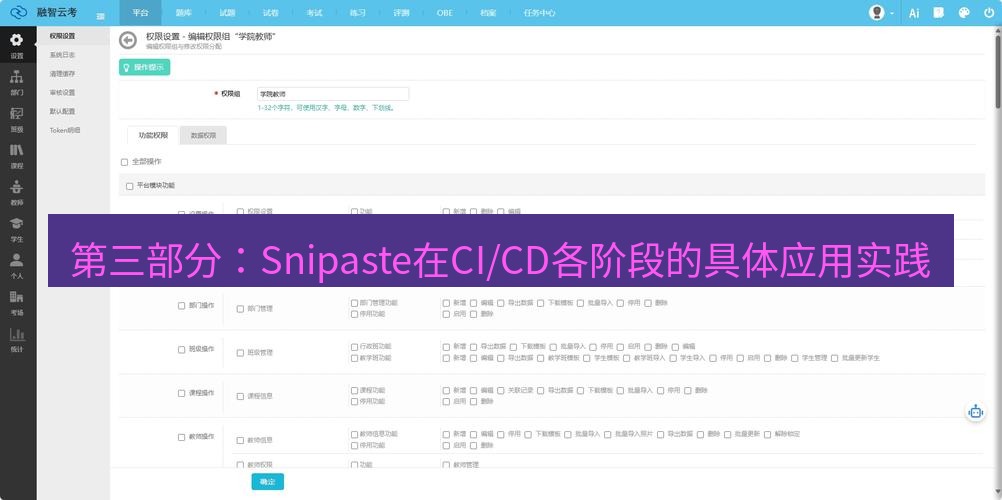Enable the 部门管理功能 checkbox
This screenshot has height=500, width=1002.
[x=355, y=303]
